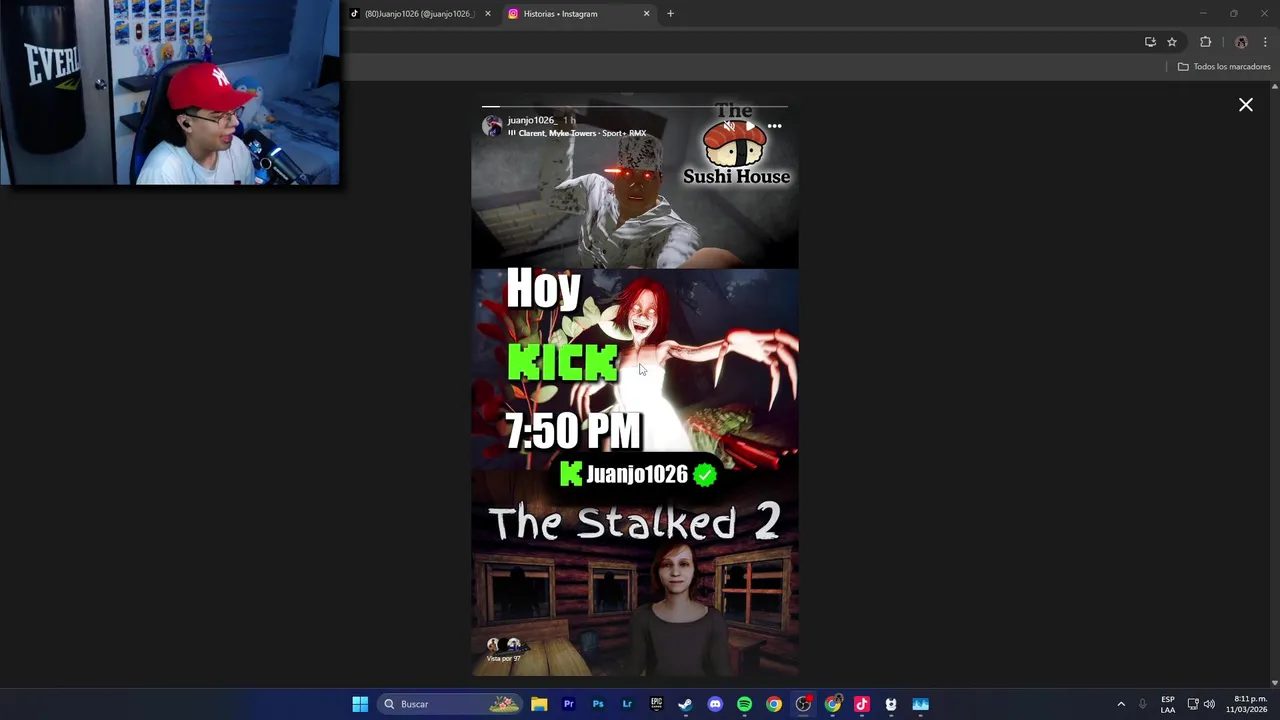Screen dimensions: 1280x720
Task: Show hidden system tray icons
Action: (x=1121, y=704)
